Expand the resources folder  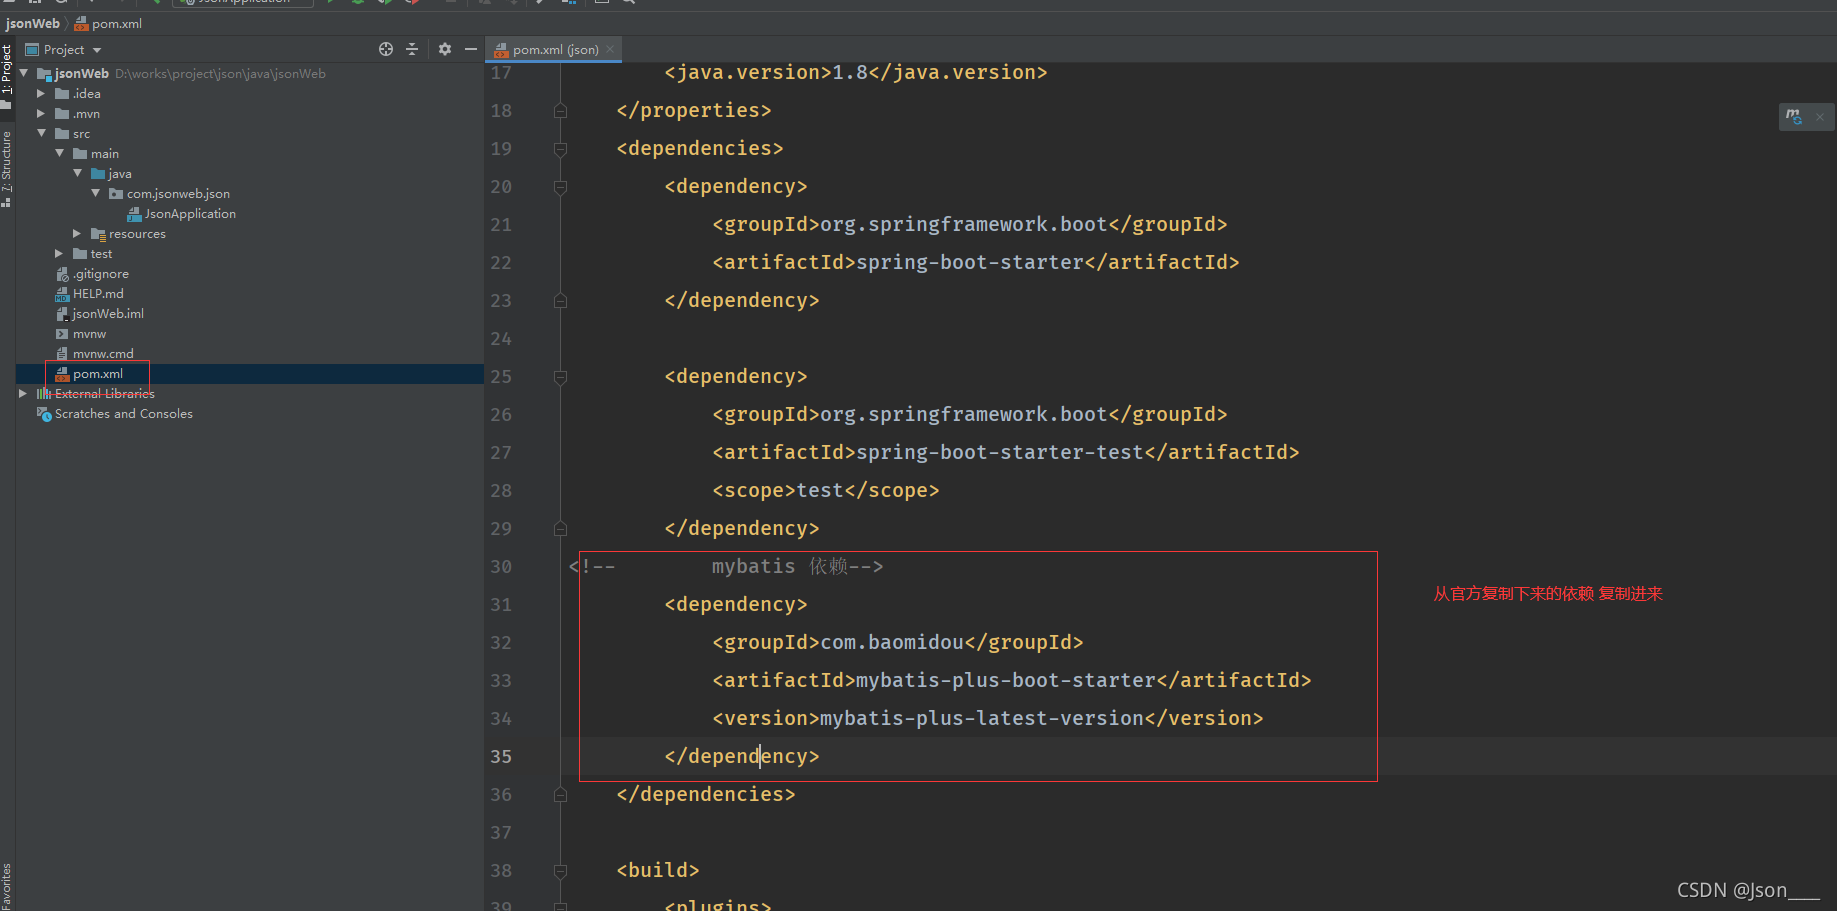point(77,233)
